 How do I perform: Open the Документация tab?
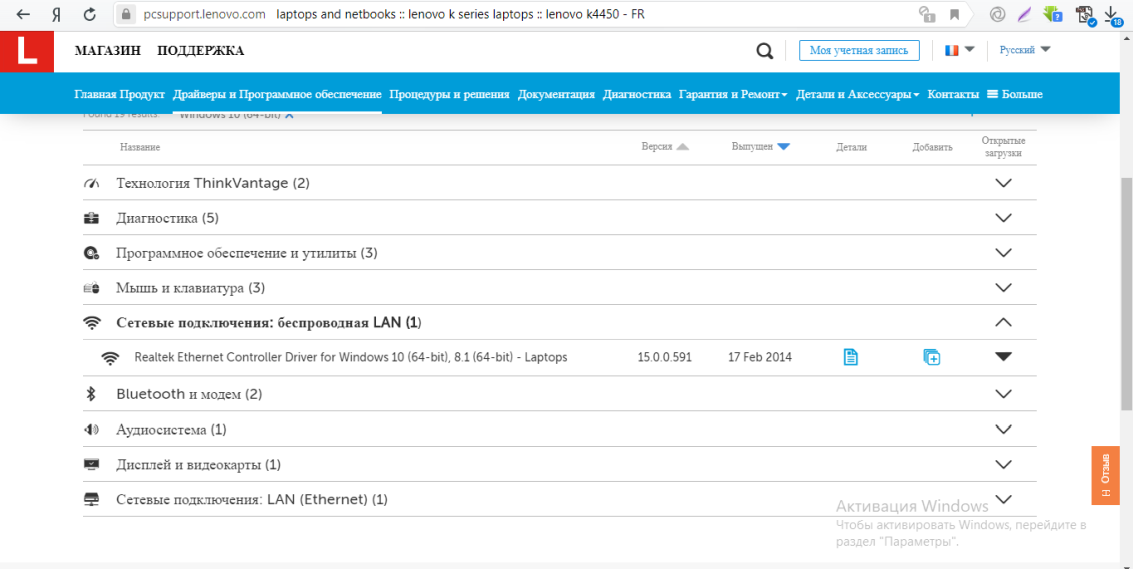[556, 94]
